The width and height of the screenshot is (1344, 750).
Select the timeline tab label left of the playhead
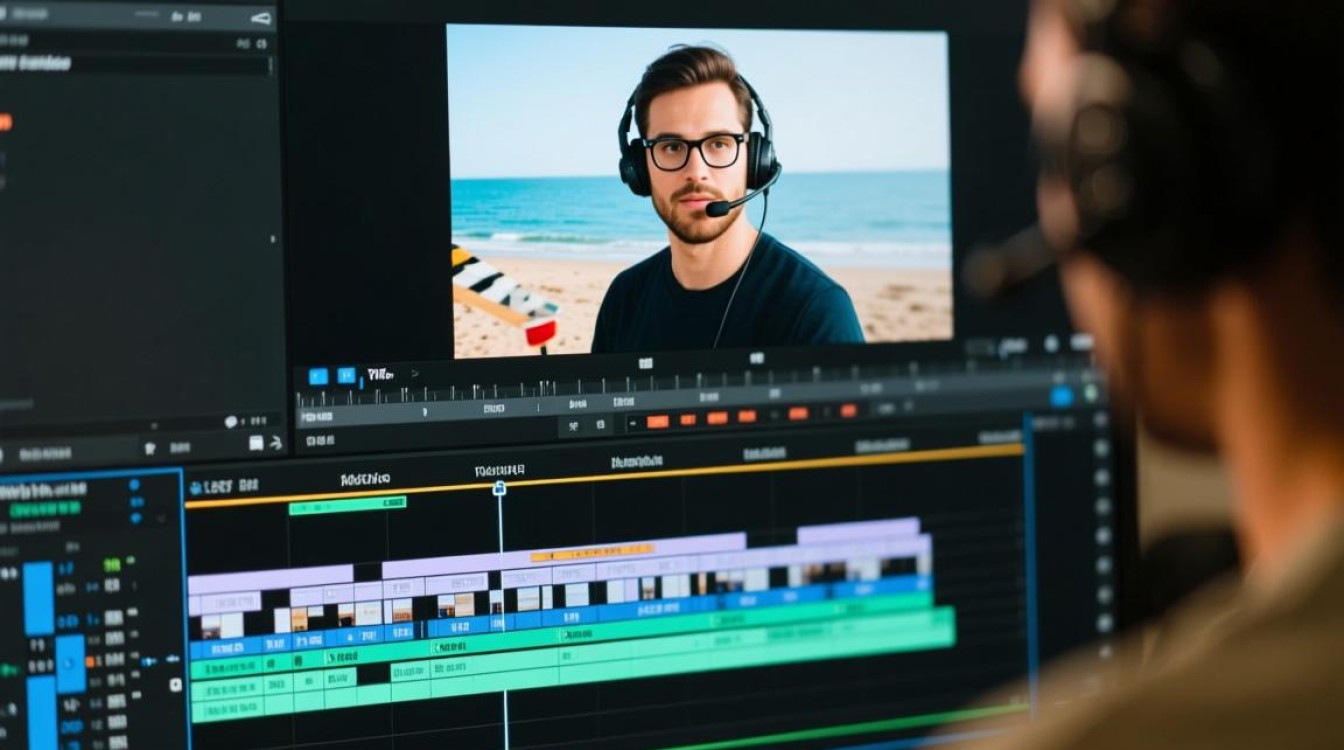[365, 480]
